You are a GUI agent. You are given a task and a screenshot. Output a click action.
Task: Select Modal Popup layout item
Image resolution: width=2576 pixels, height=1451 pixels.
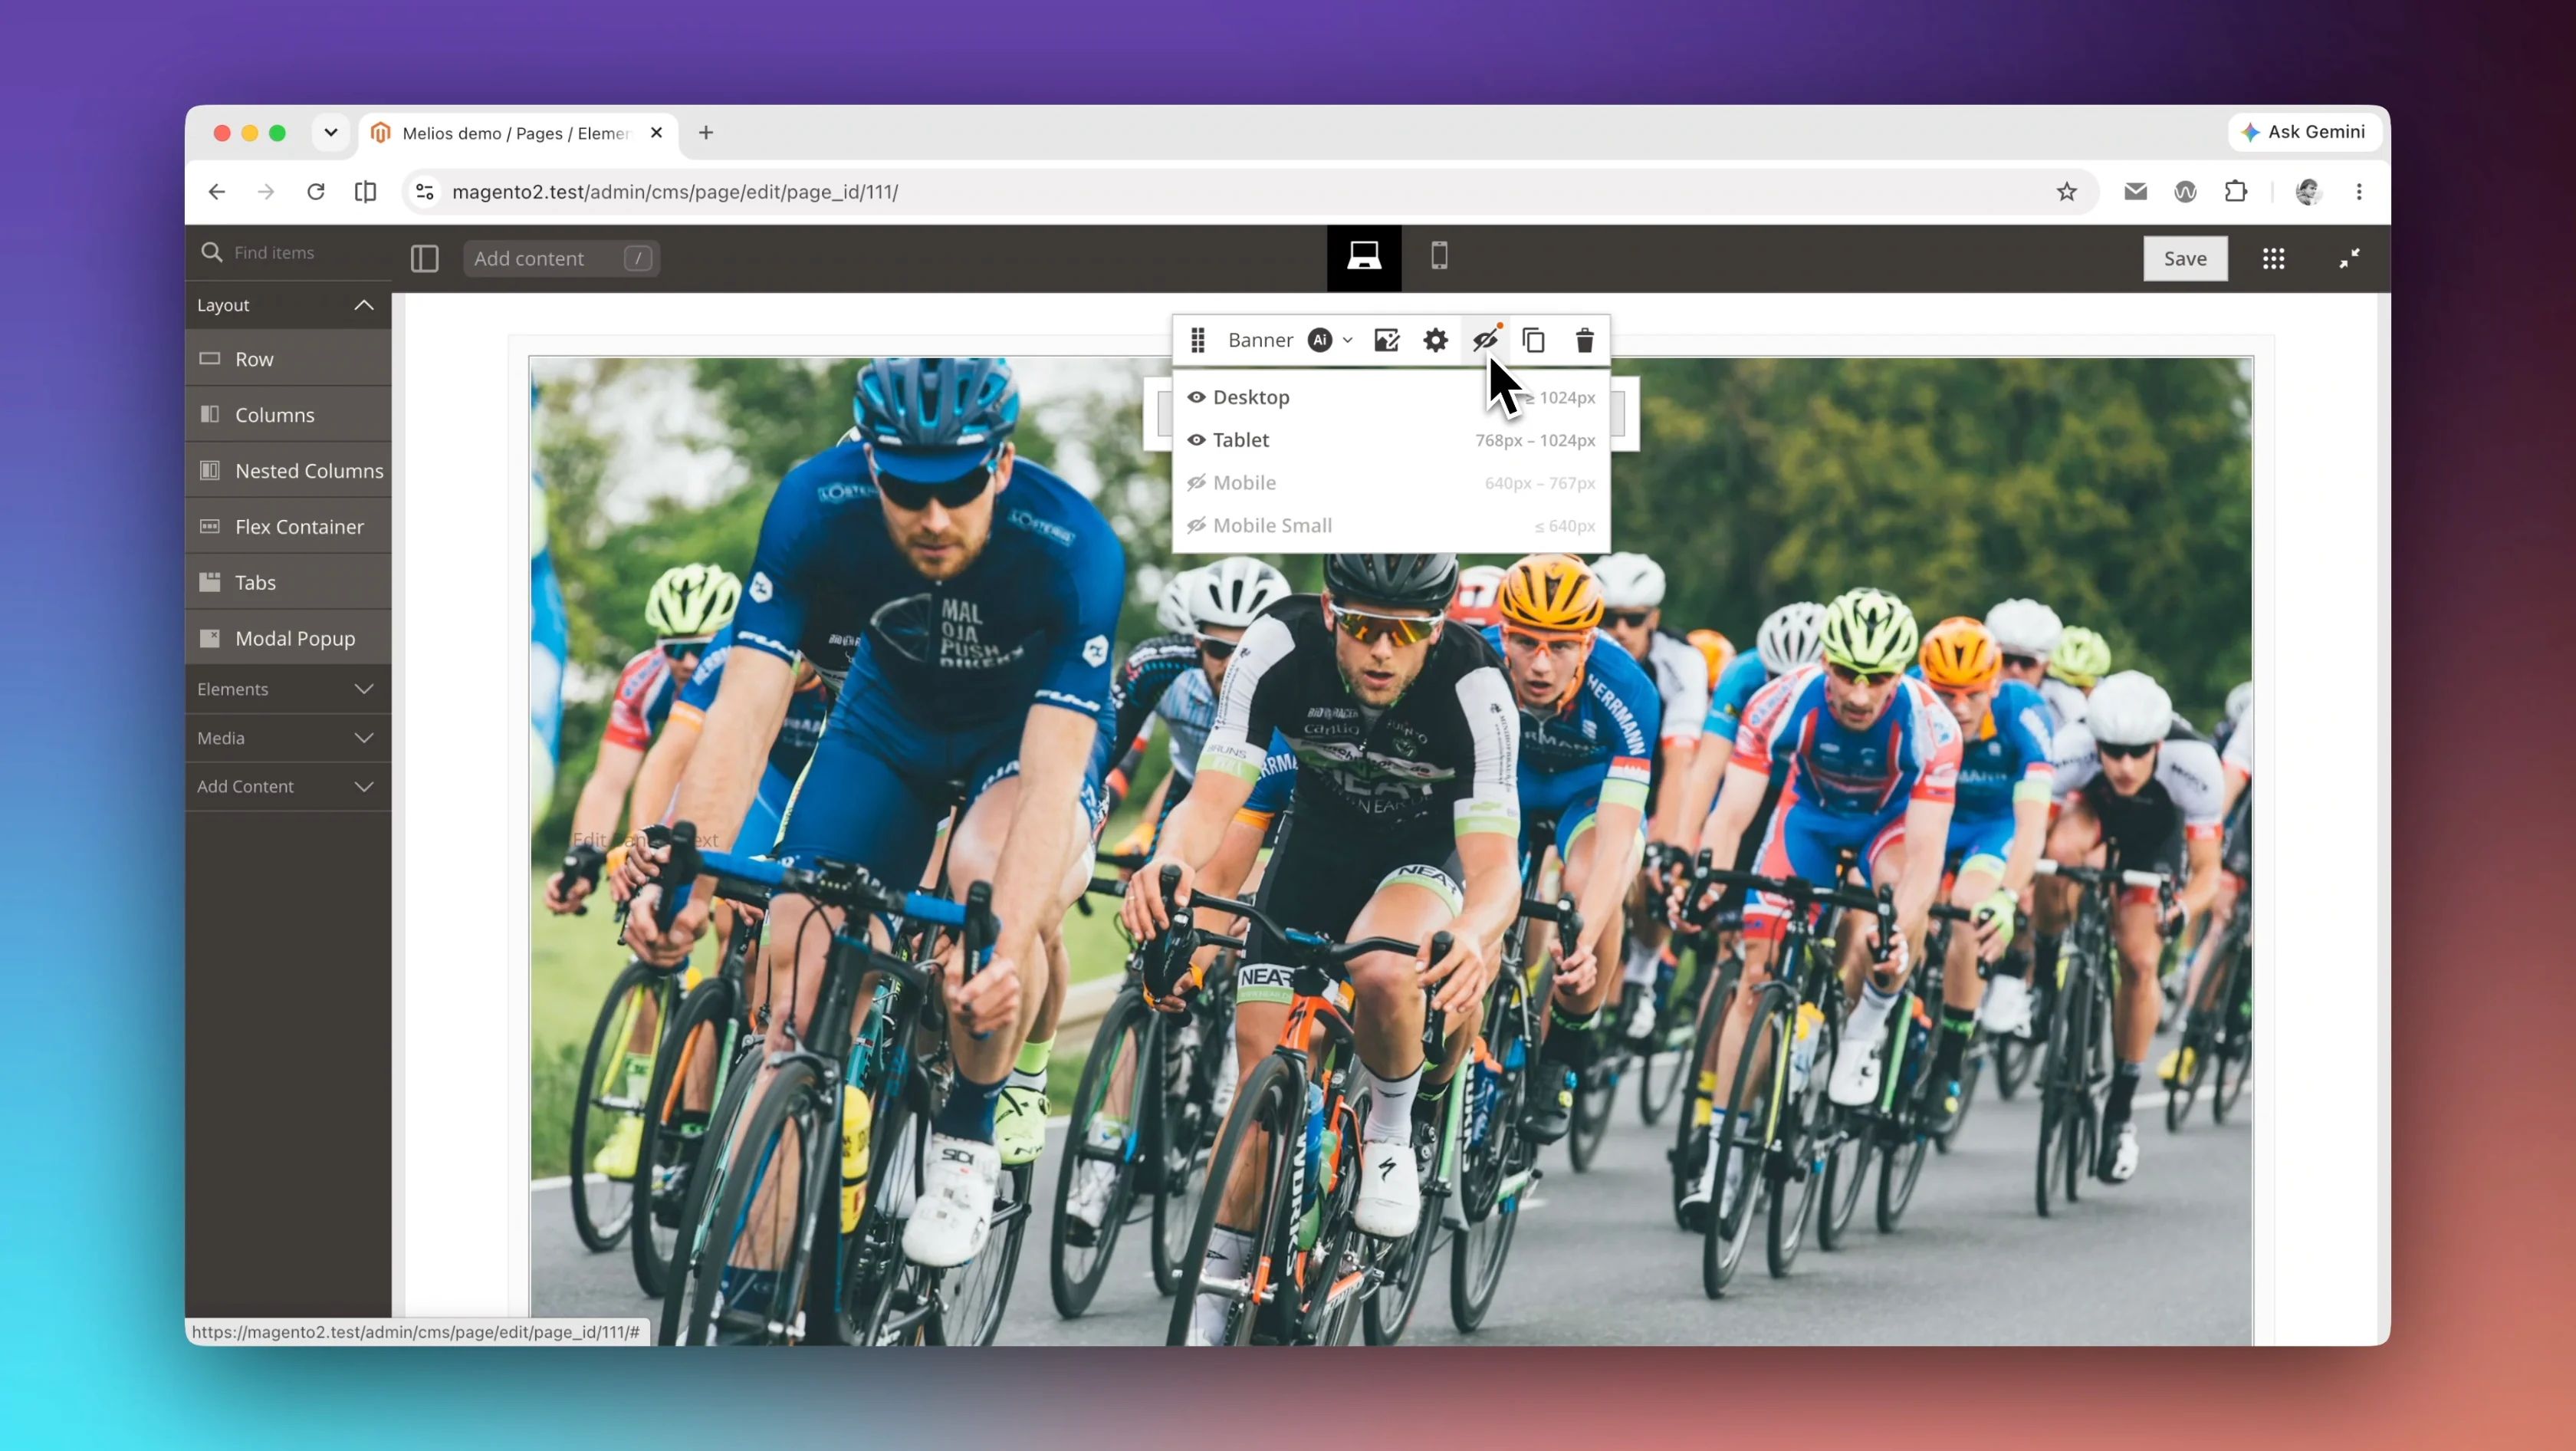pos(287,639)
